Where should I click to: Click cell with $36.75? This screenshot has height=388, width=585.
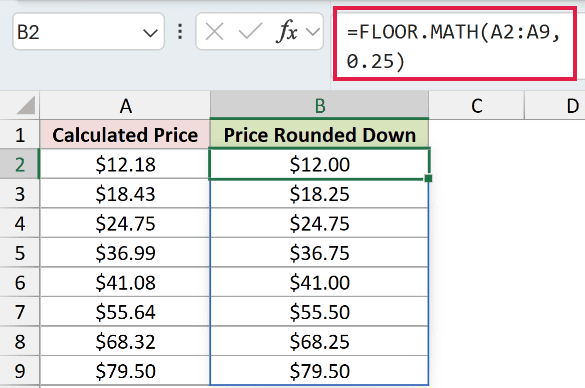(x=320, y=253)
